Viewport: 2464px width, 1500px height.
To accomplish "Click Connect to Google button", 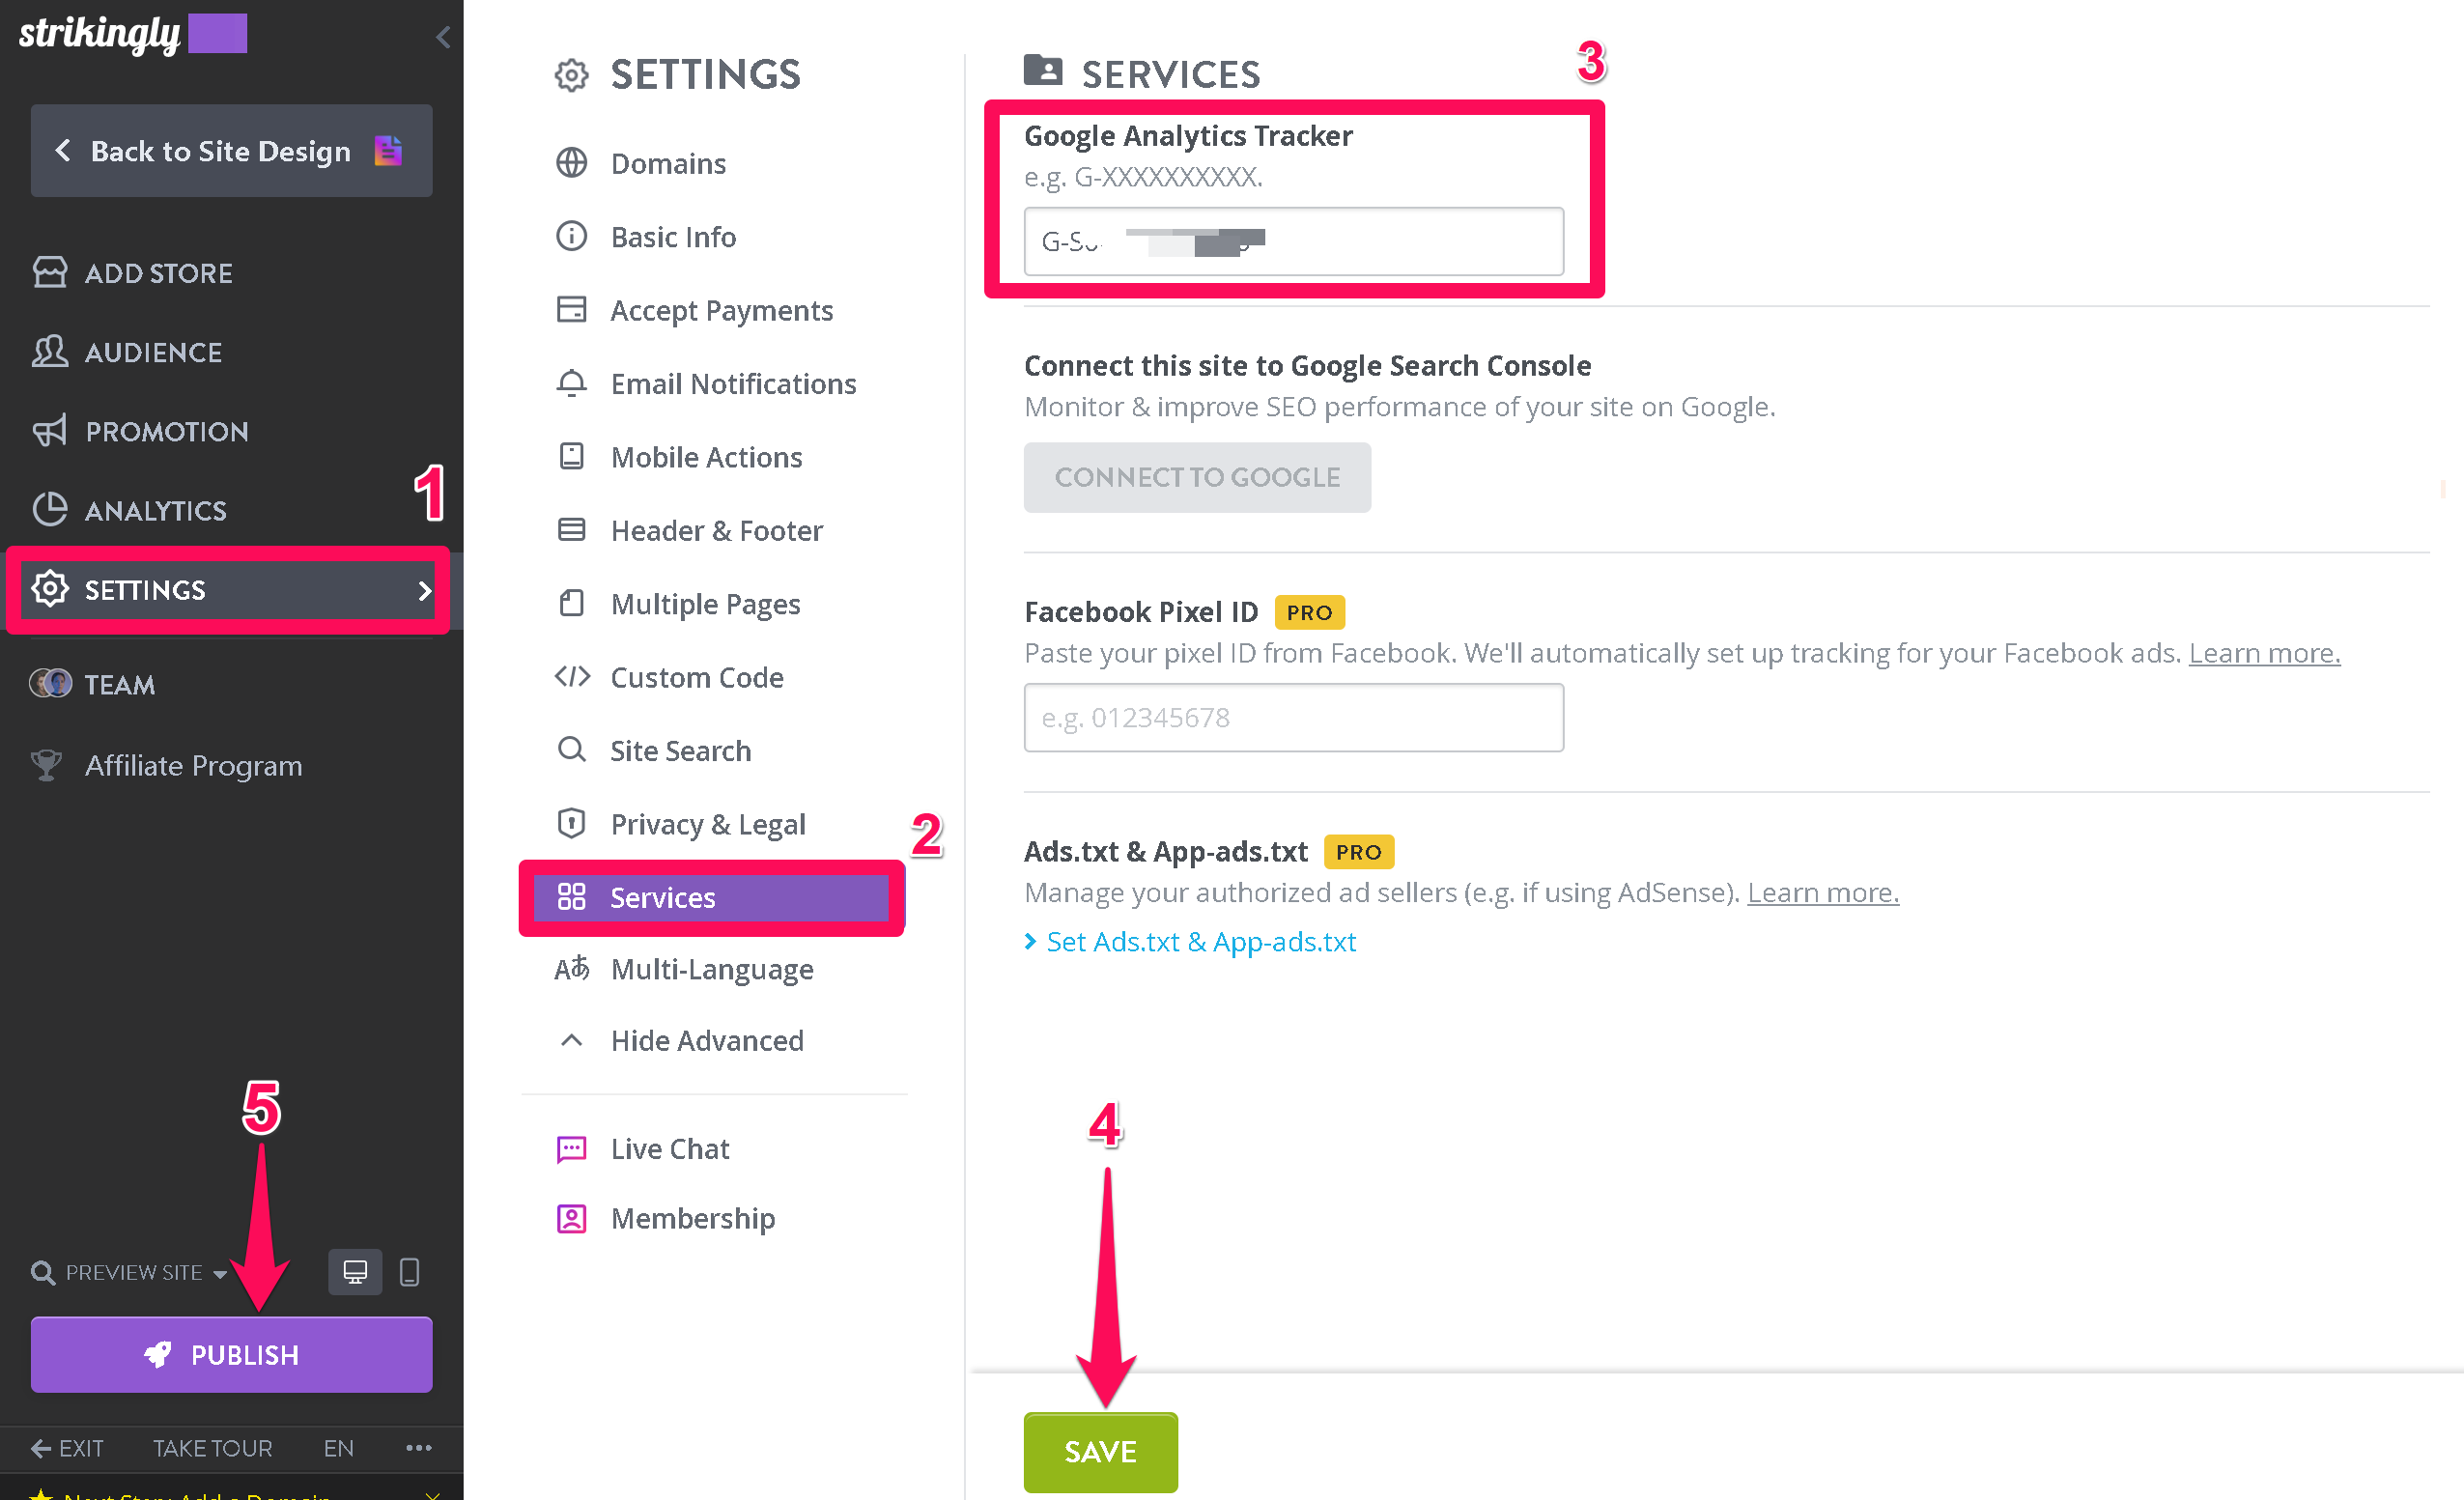I will (x=1197, y=477).
